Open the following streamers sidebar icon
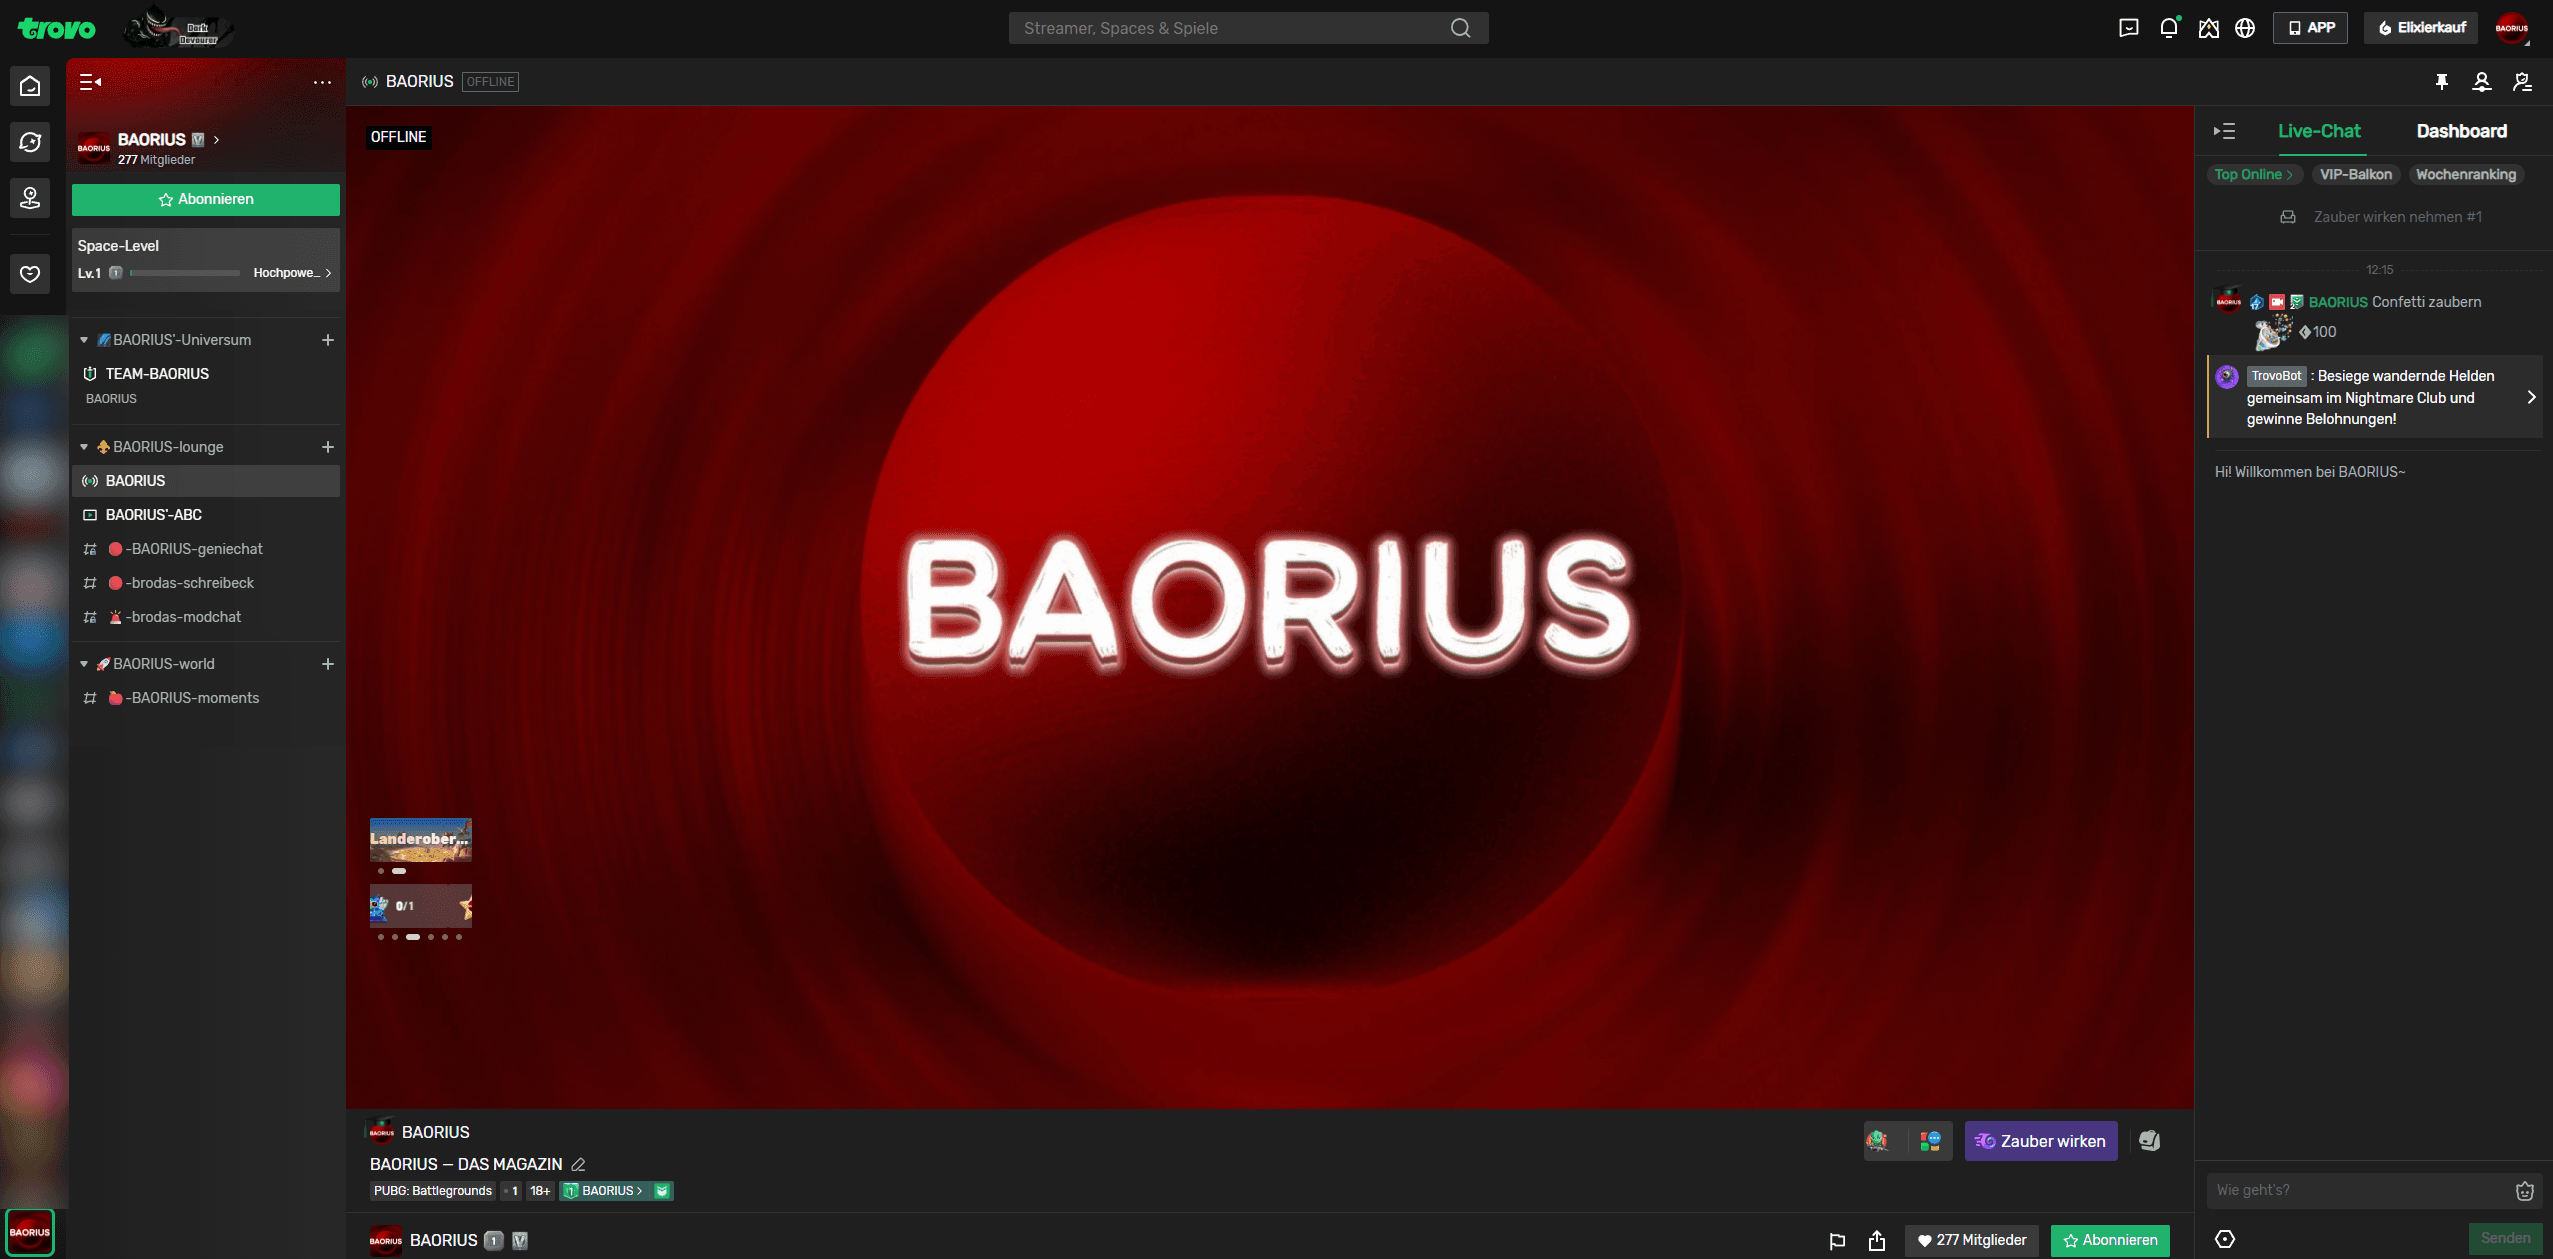This screenshot has height=1259, width=2553. [30, 198]
